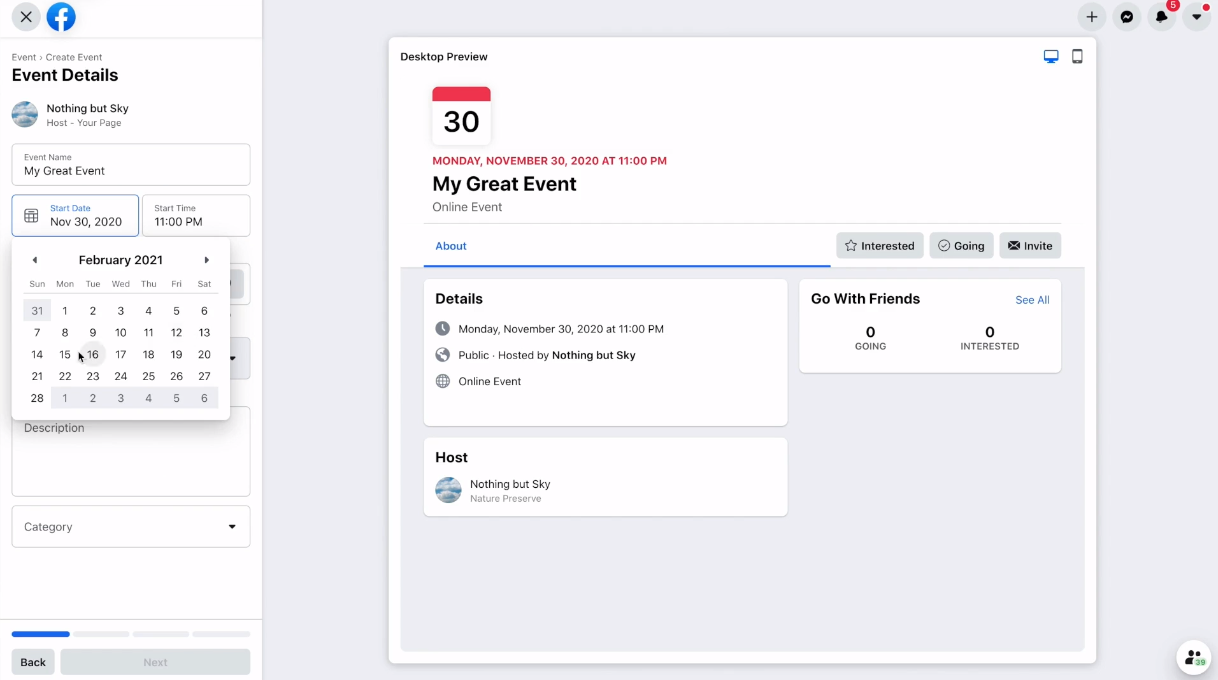This screenshot has height=680, width=1218.
Task: Open the Messenger icon in the top bar
Action: click(1127, 17)
